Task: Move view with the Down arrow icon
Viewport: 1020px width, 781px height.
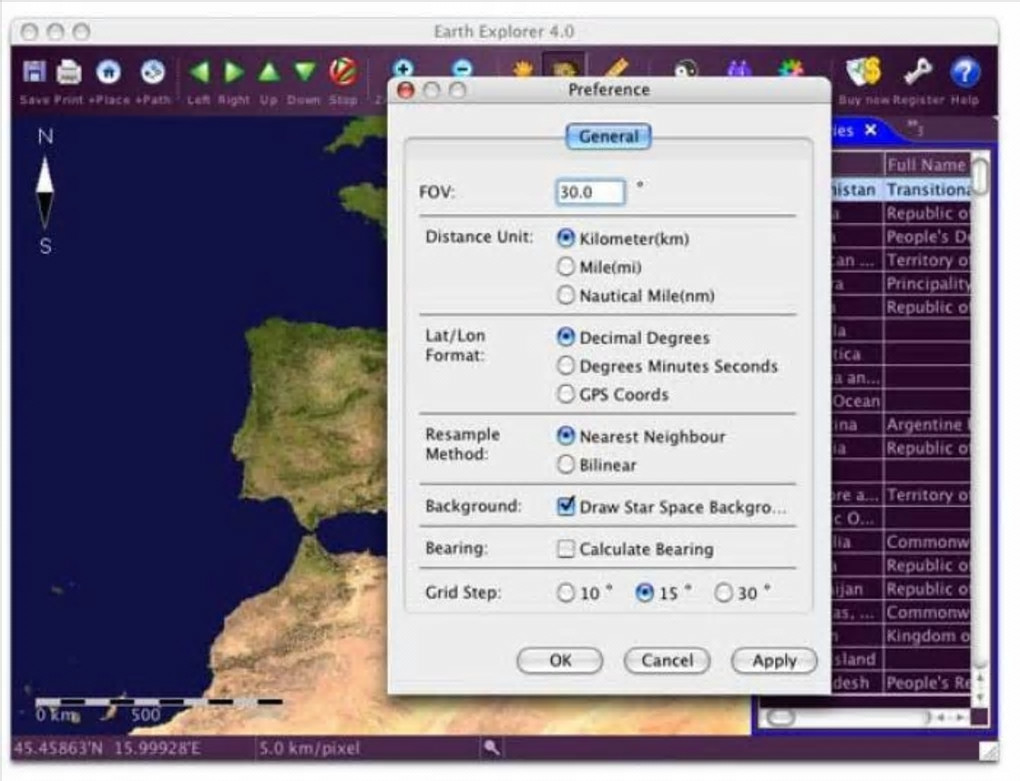Action: (x=304, y=72)
